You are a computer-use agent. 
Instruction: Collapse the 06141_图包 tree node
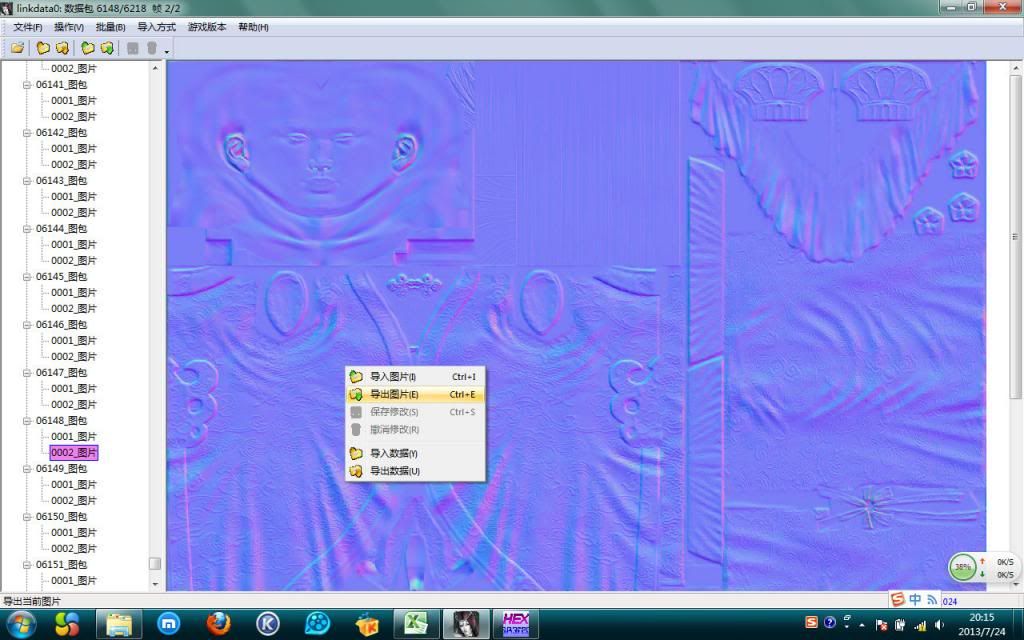[28, 85]
